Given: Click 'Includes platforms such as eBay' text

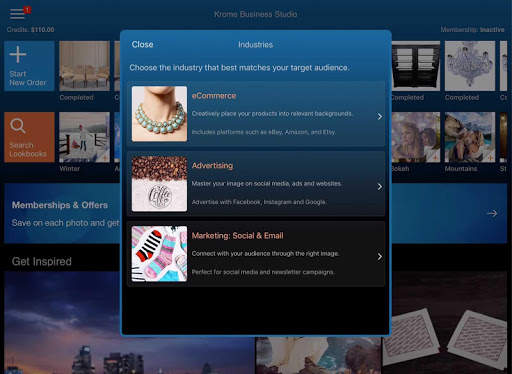Looking at the screenshot, I should [264, 132].
